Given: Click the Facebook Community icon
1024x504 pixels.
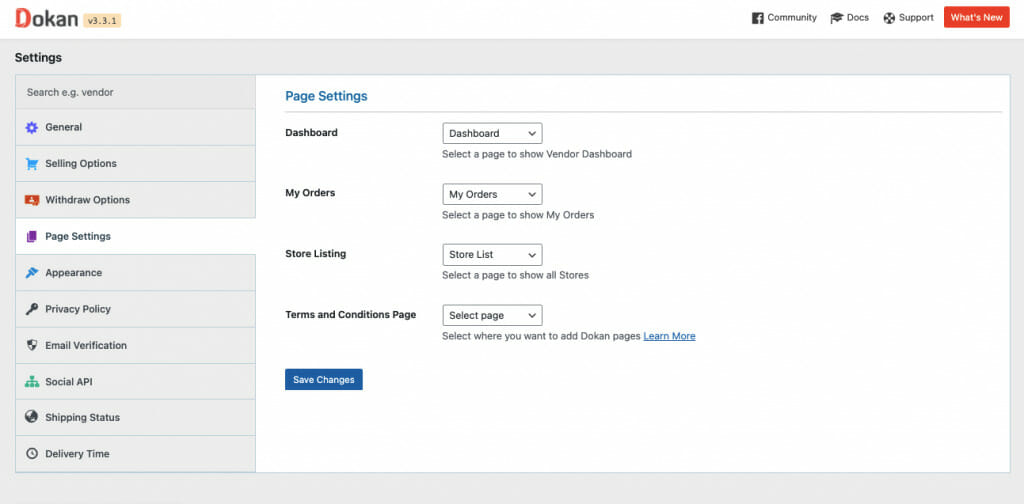Looking at the screenshot, I should click(x=758, y=18).
